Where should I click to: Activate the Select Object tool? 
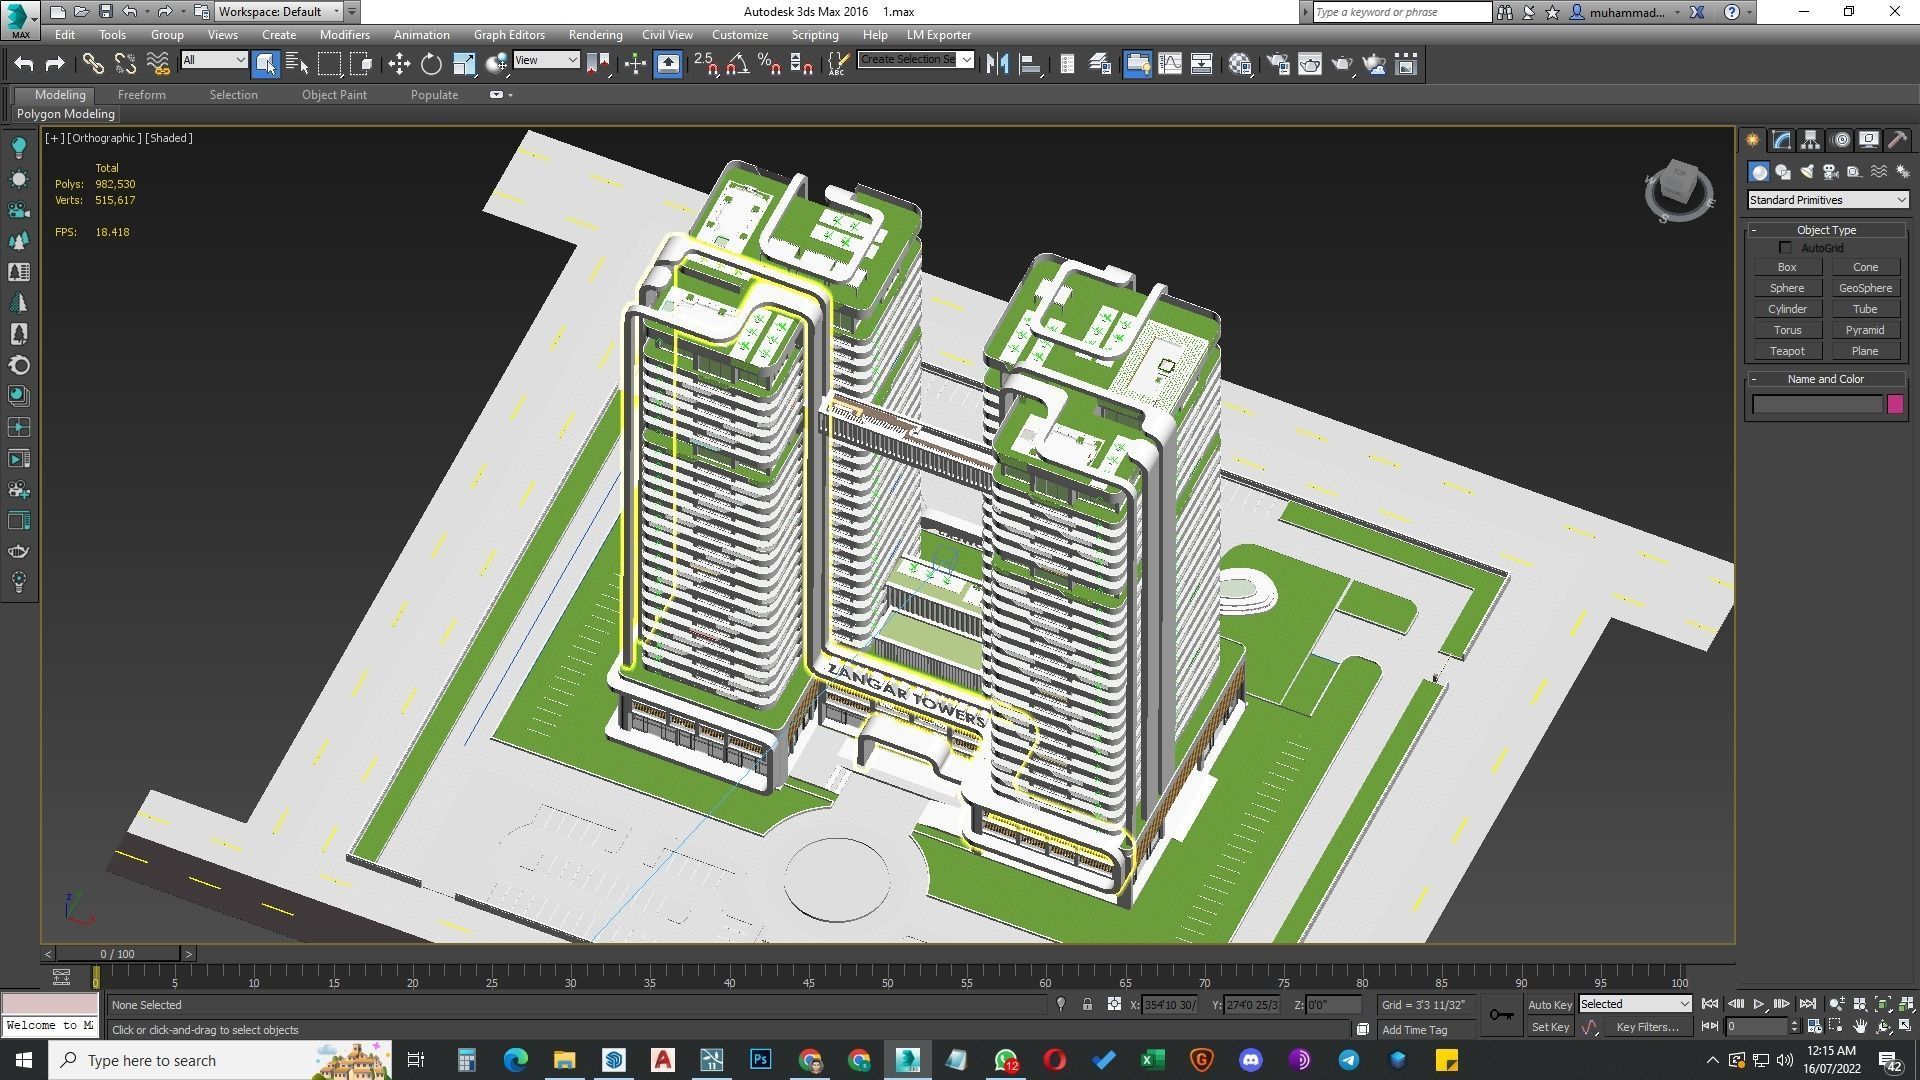pos(265,65)
